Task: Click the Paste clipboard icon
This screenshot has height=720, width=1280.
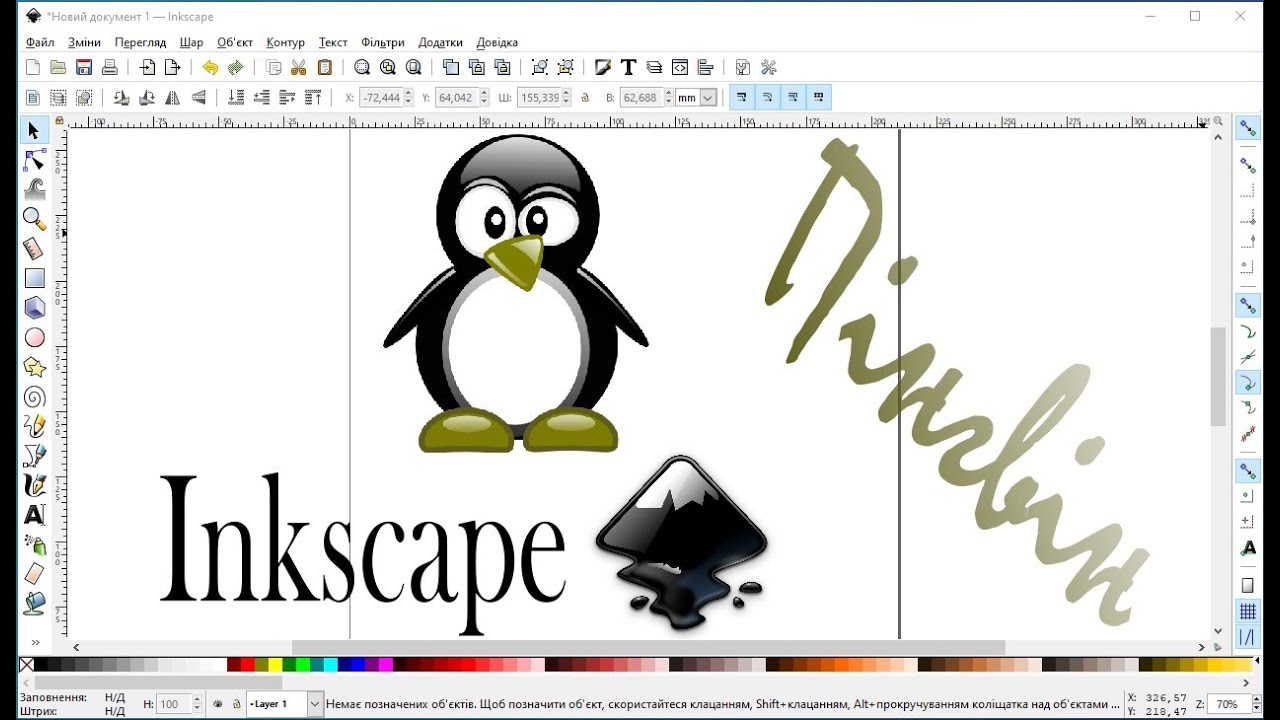Action: (324, 67)
